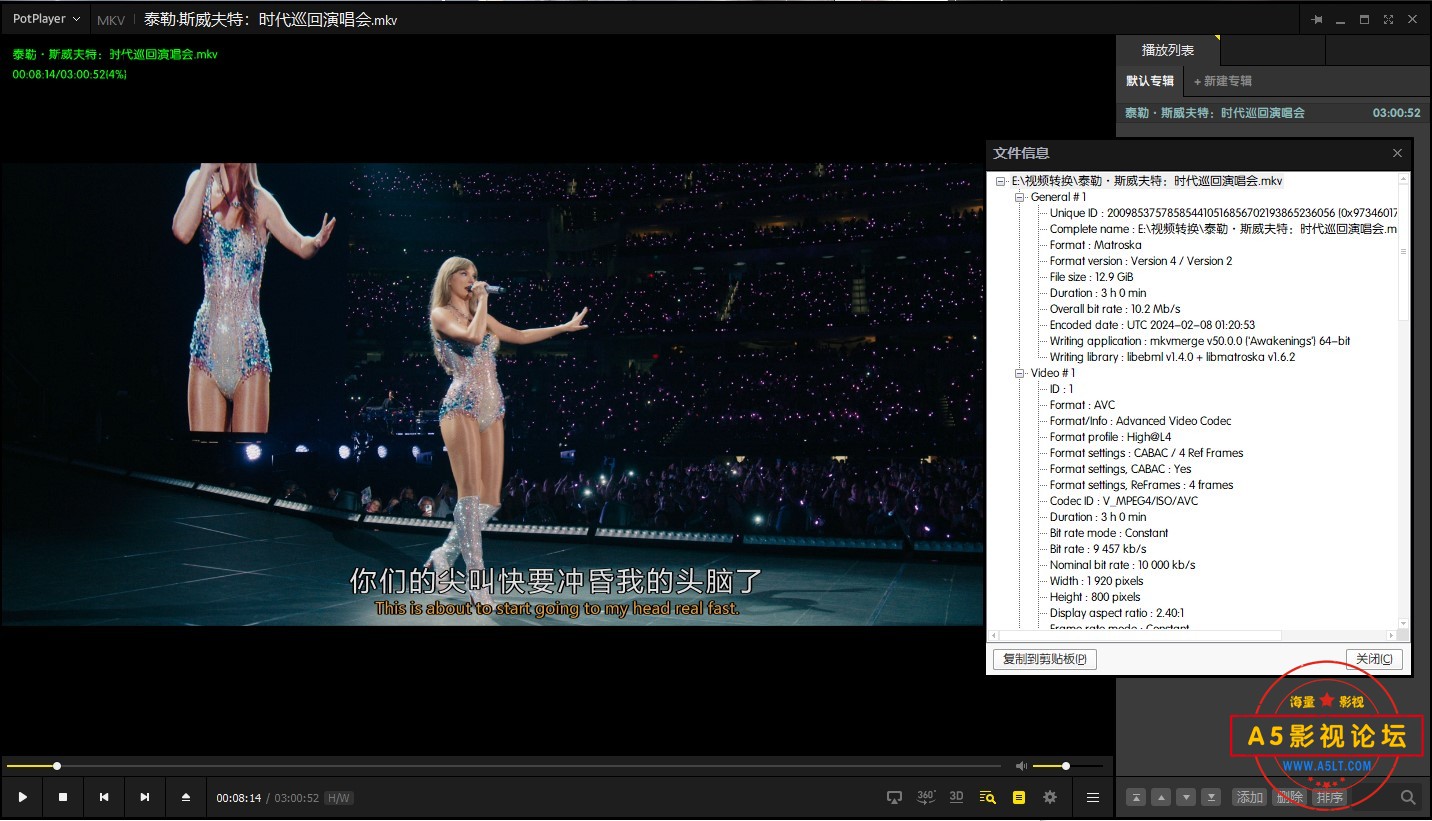
Task: Seek on the playback progress bar
Action: tap(506, 766)
